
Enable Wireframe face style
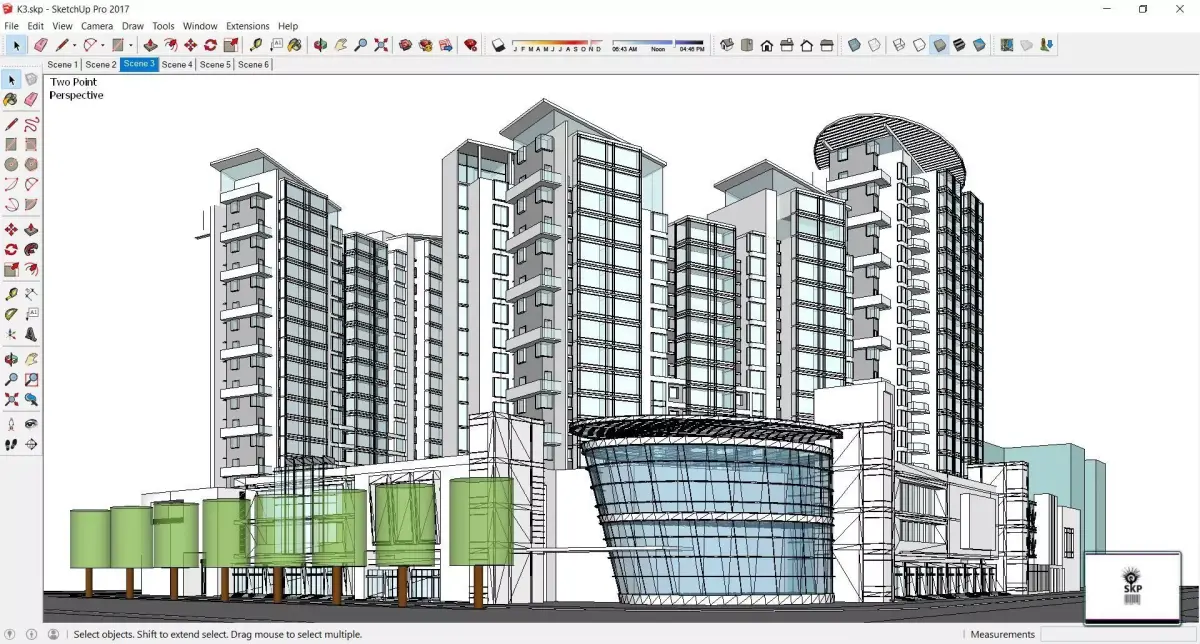(x=898, y=45)
